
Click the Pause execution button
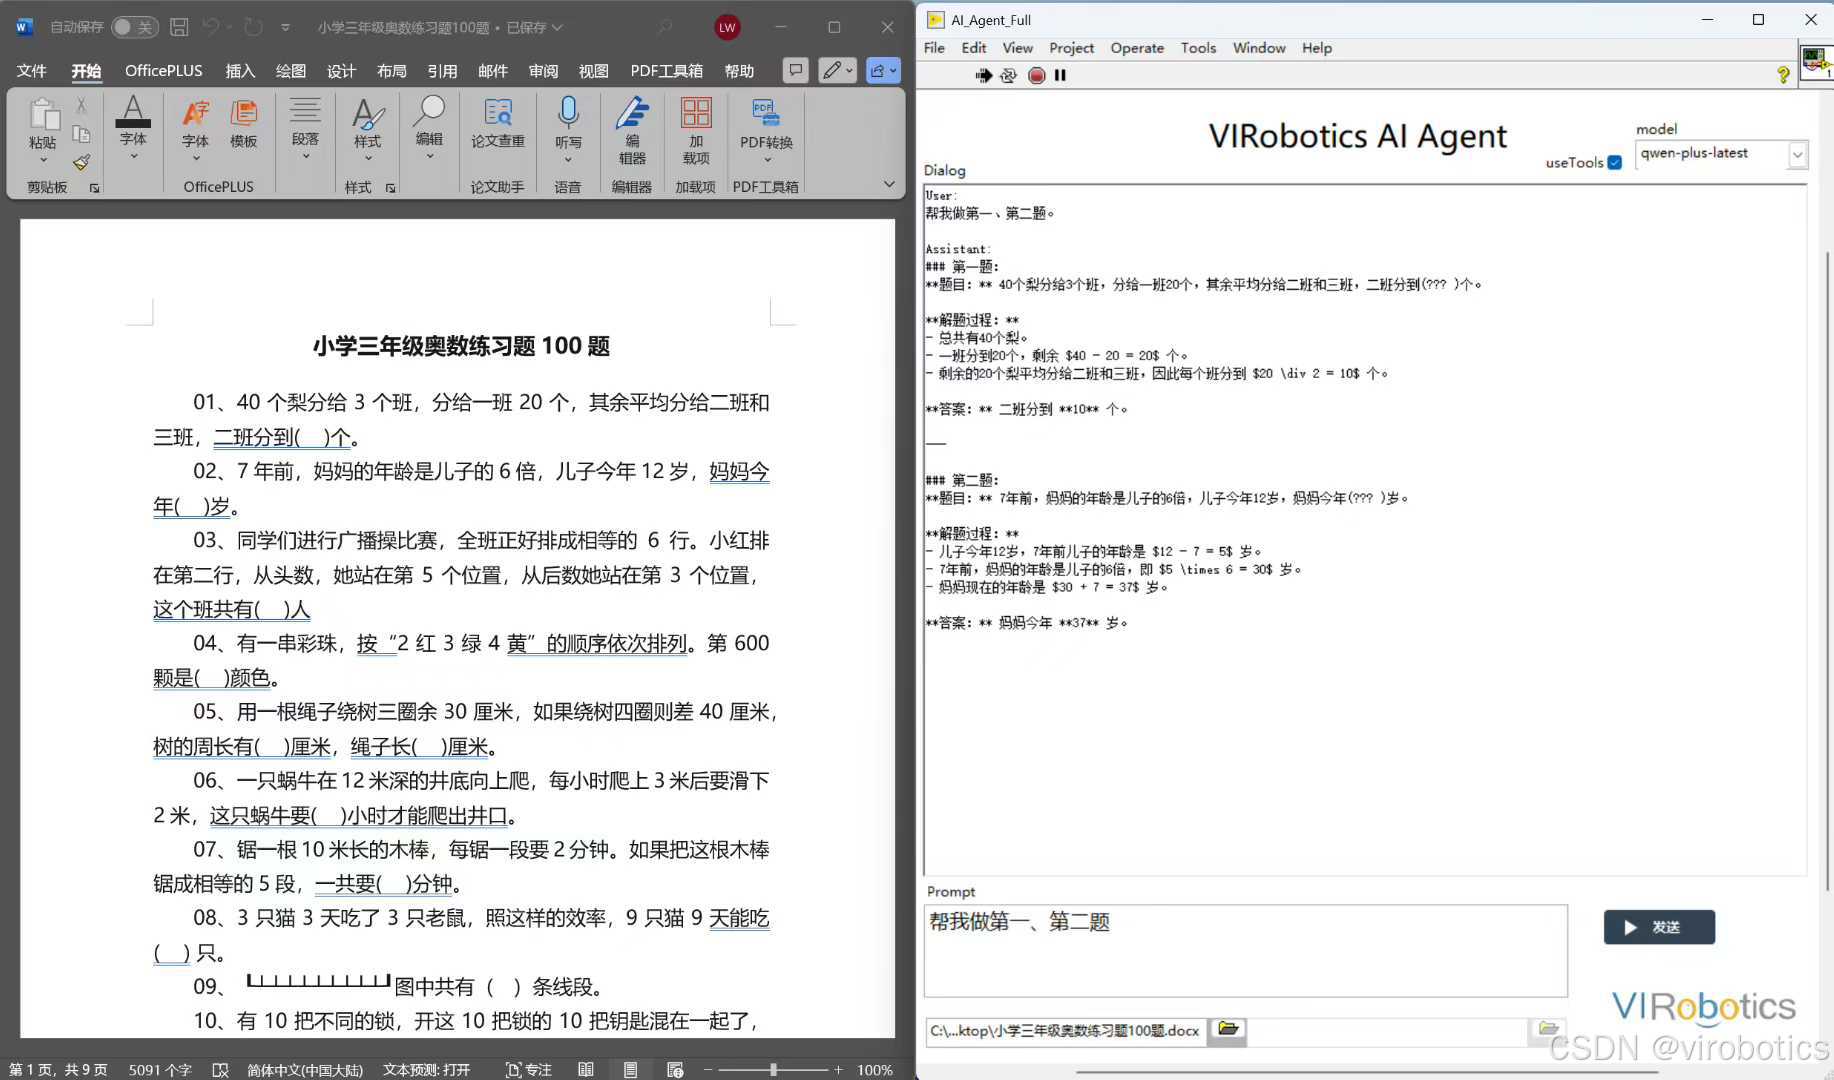[1060, 75]
